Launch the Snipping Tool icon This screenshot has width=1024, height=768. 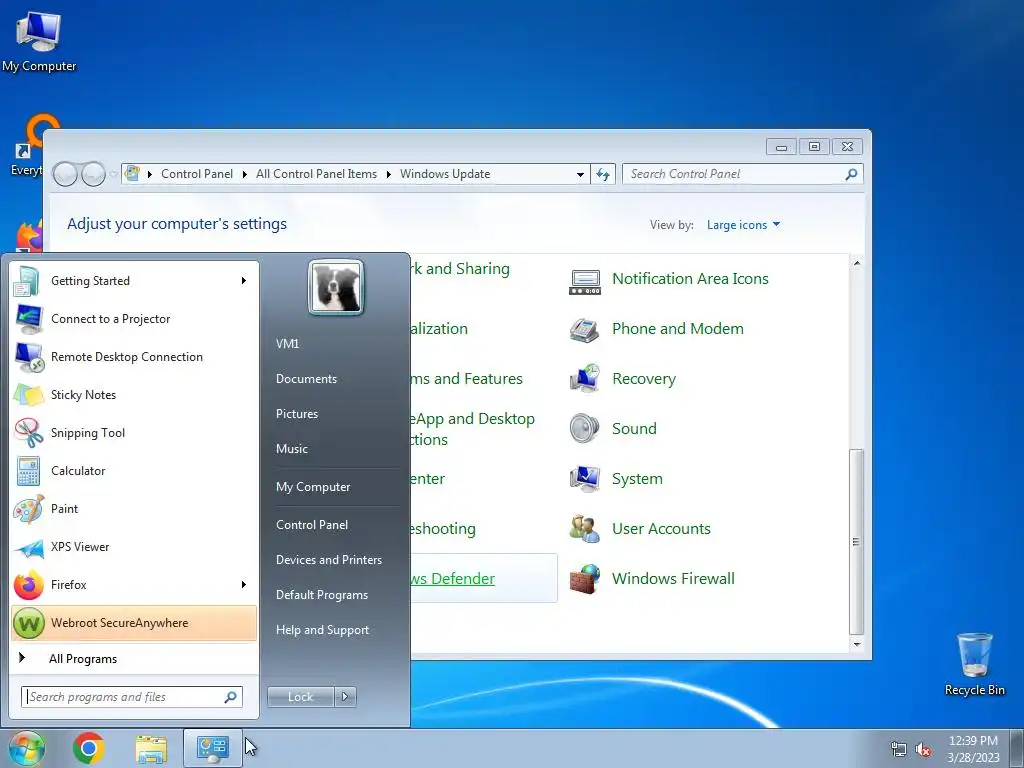coord(28,432)
